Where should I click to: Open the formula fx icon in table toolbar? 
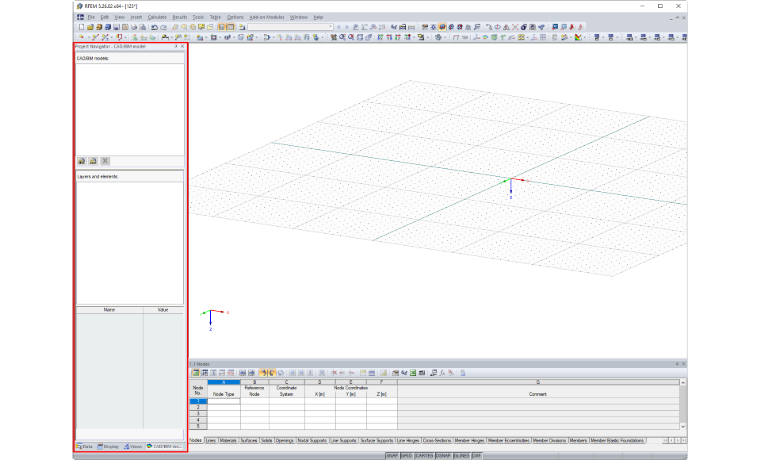[443, 373]
